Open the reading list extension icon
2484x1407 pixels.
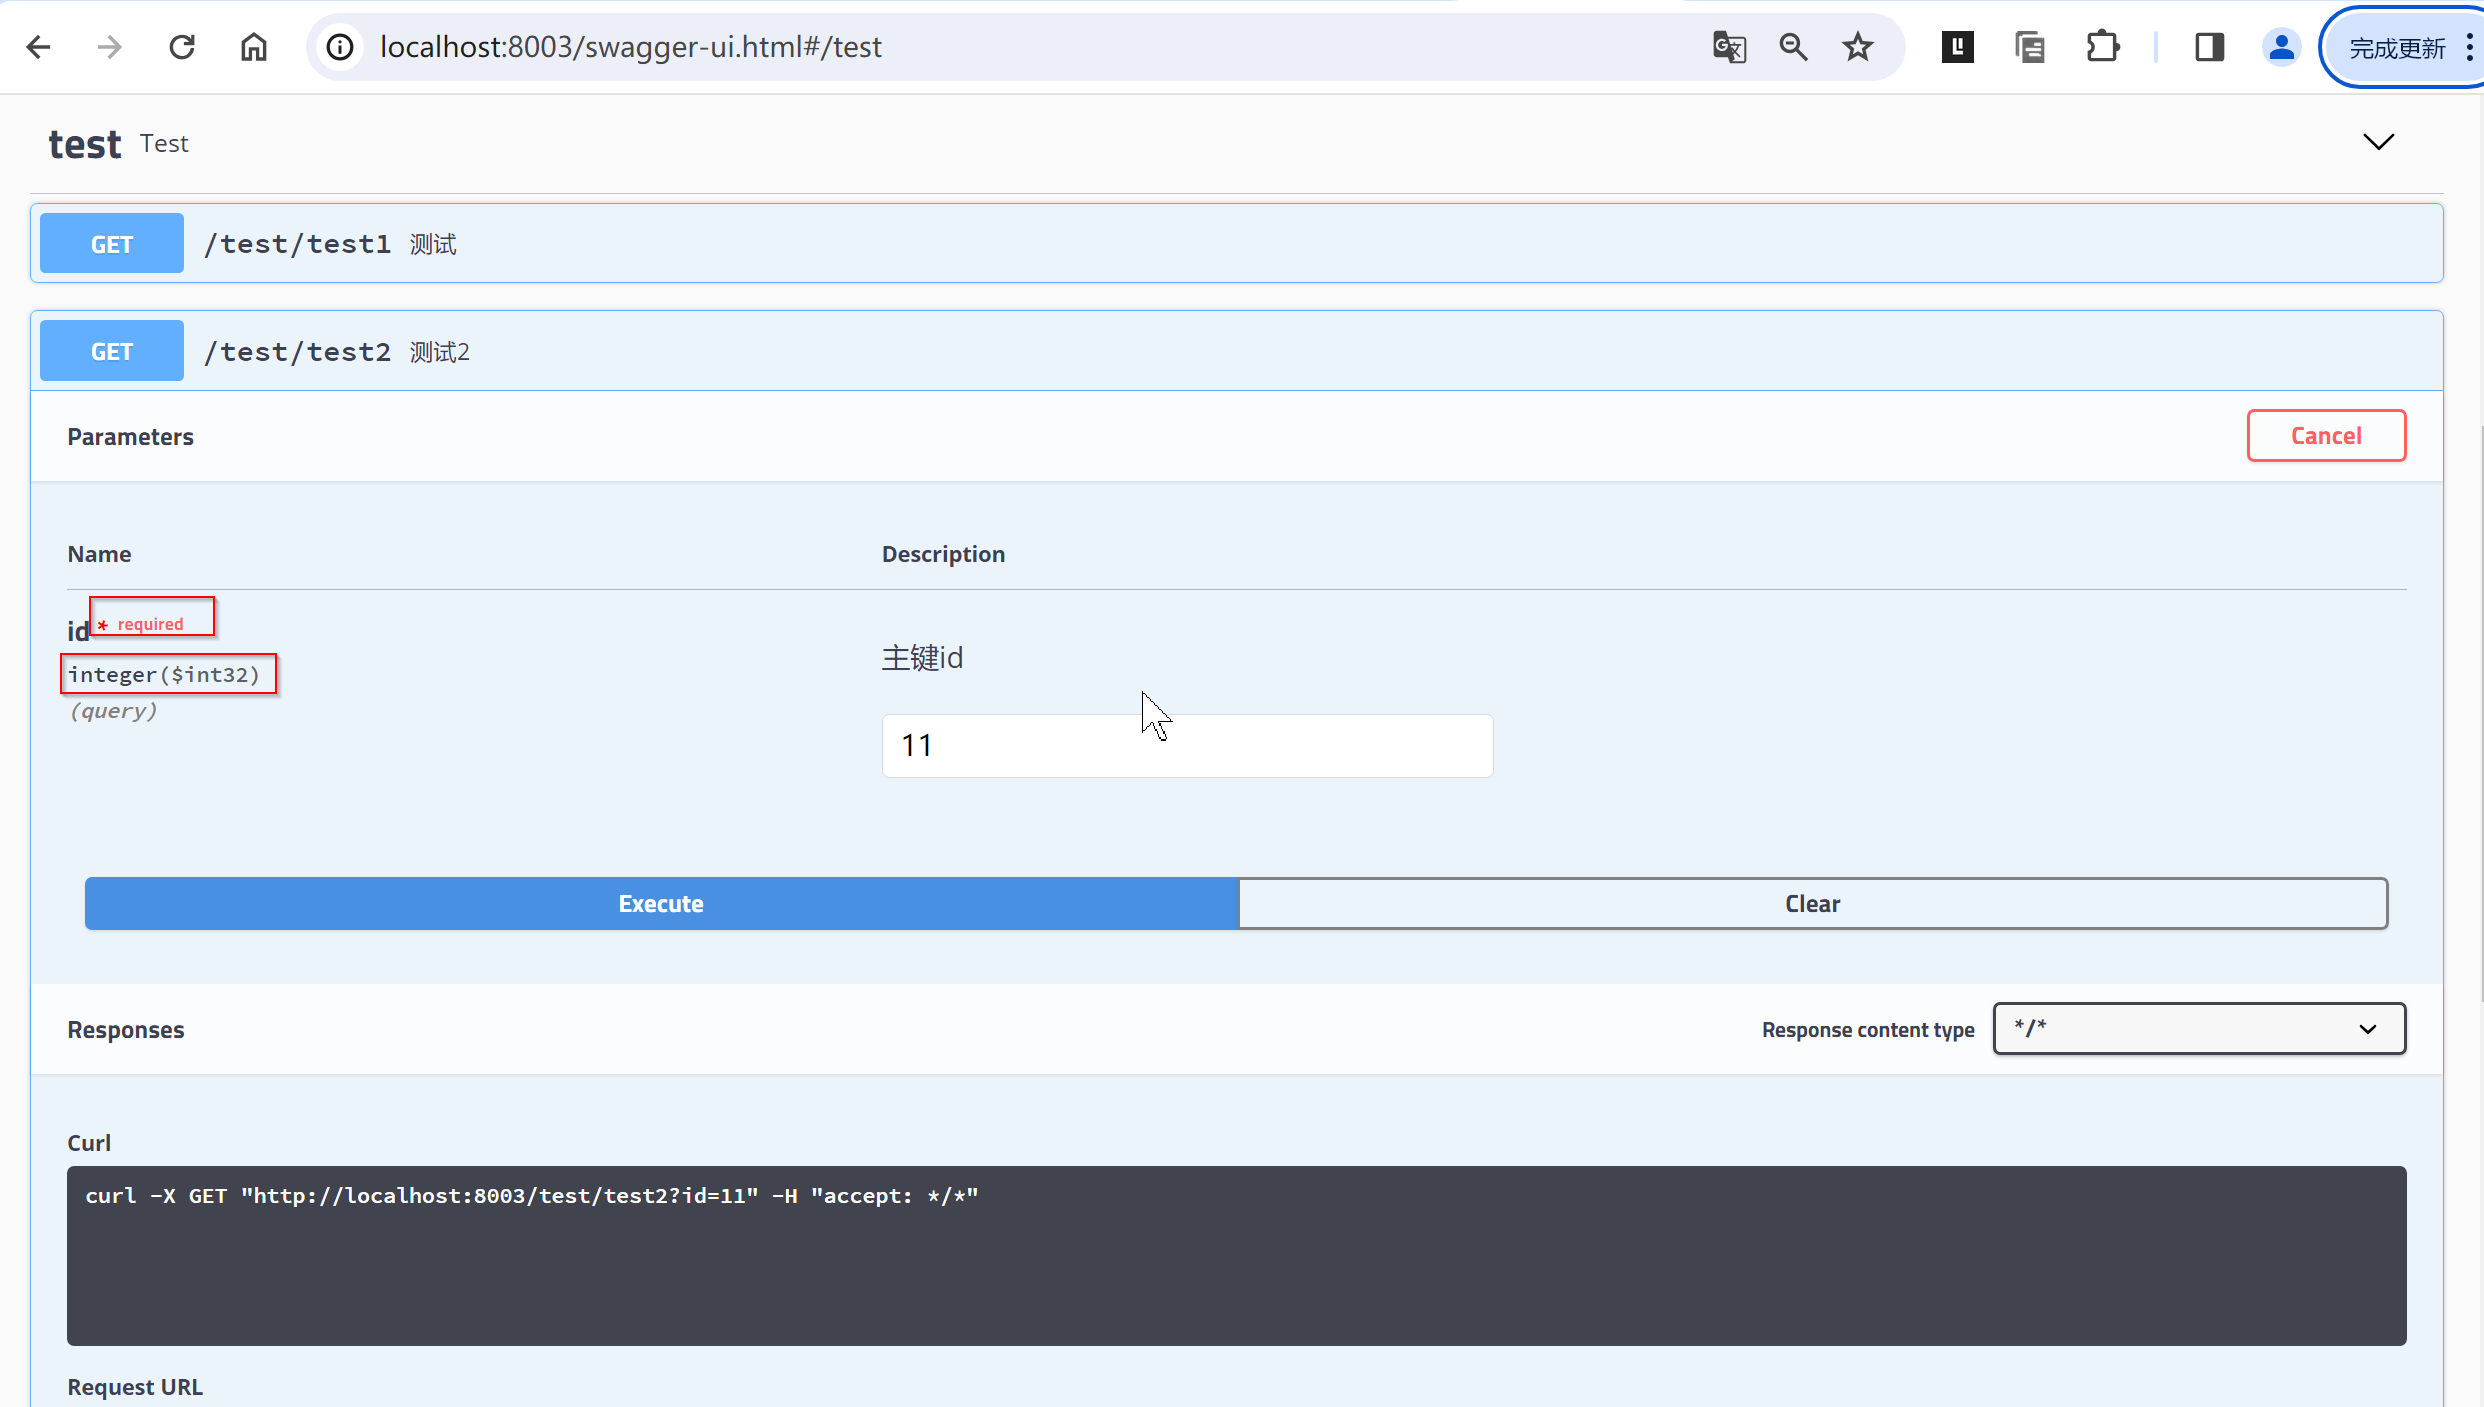[x=2030, y=47]
